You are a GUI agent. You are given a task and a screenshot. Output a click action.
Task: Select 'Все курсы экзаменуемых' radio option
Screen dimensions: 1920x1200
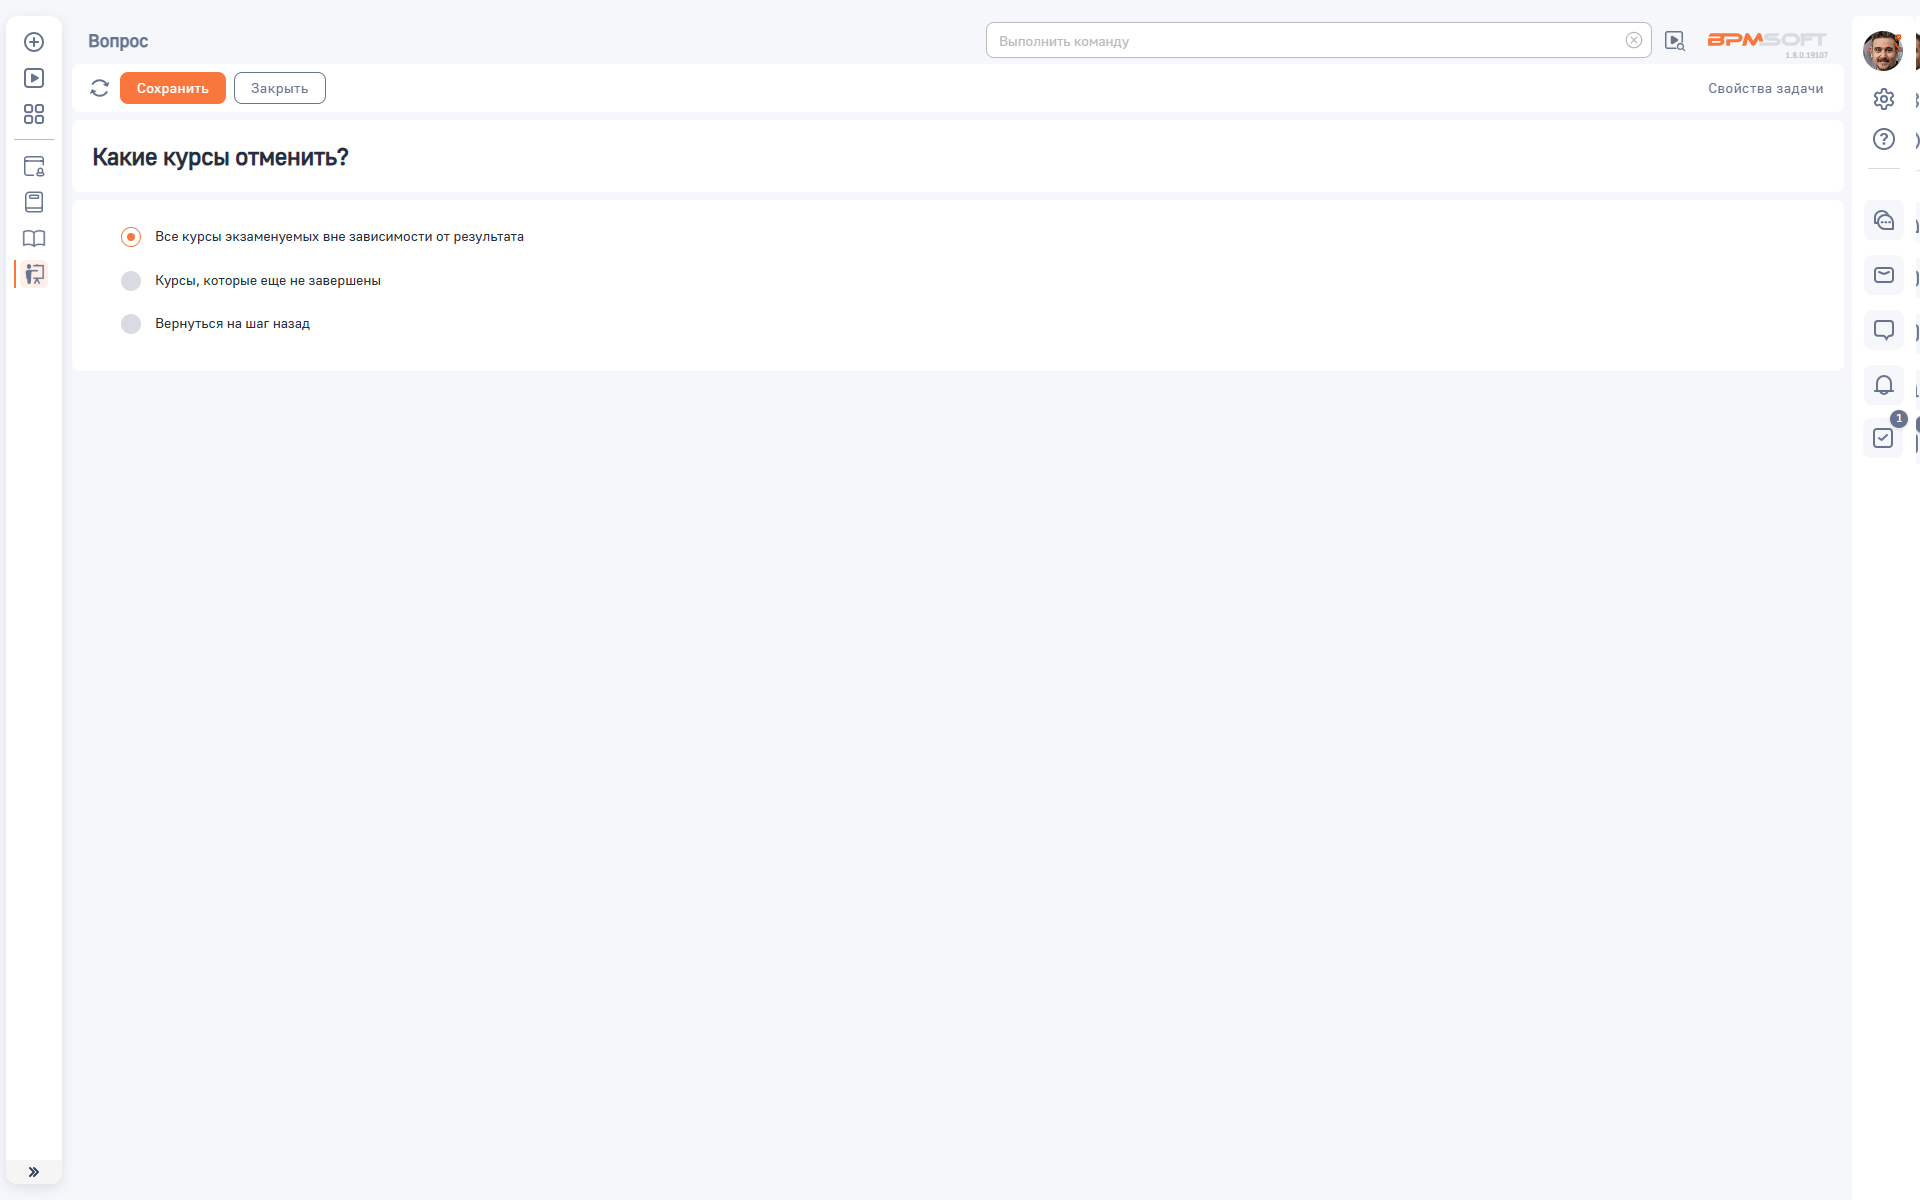[x=131, y=237]
